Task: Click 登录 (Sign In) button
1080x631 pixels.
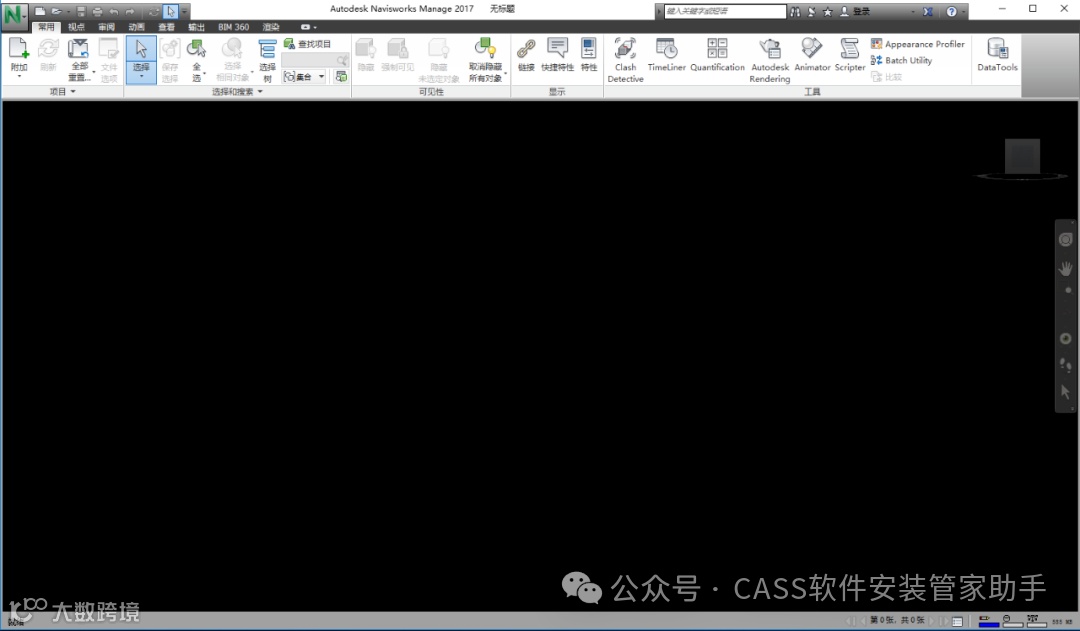Action: pos(855,12)
